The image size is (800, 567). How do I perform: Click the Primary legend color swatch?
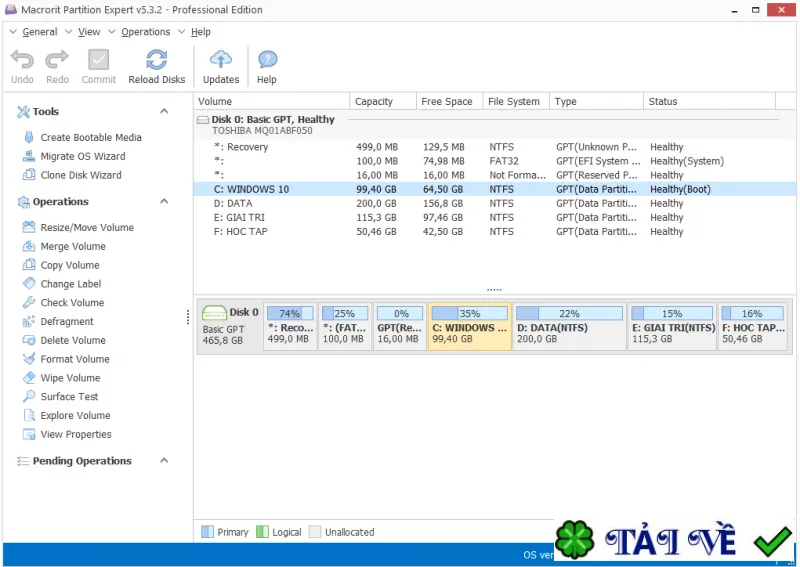point(207,532)
